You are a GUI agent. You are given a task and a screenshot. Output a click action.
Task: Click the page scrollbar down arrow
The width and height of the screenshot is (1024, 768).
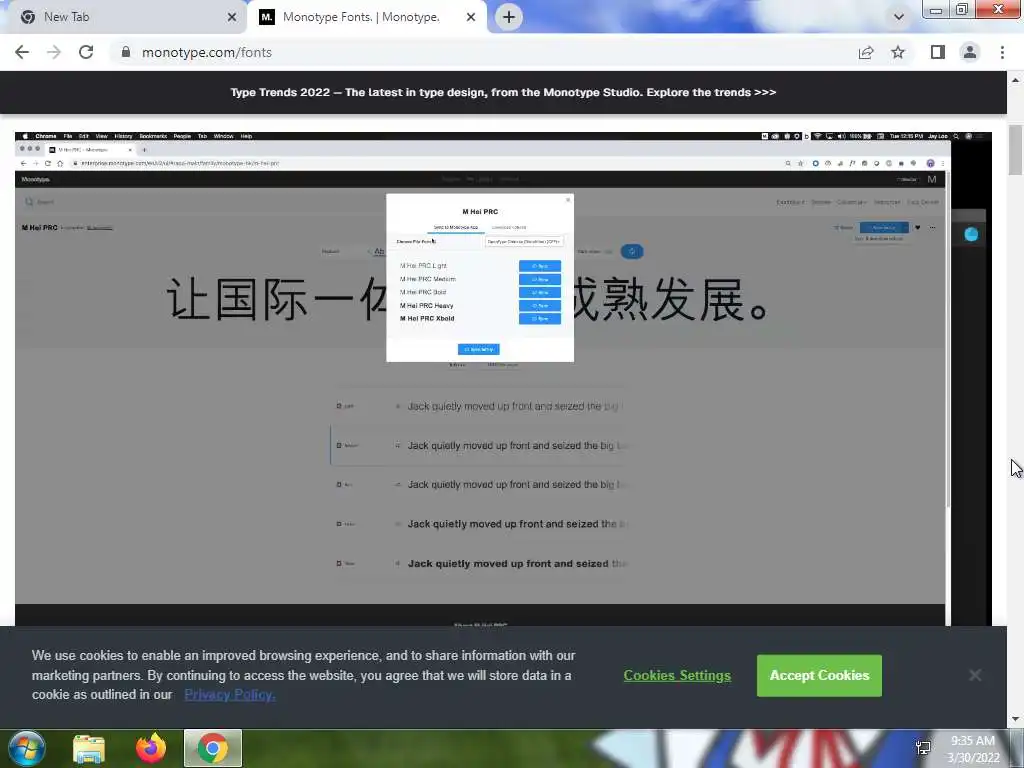[x=1015, y=720]
